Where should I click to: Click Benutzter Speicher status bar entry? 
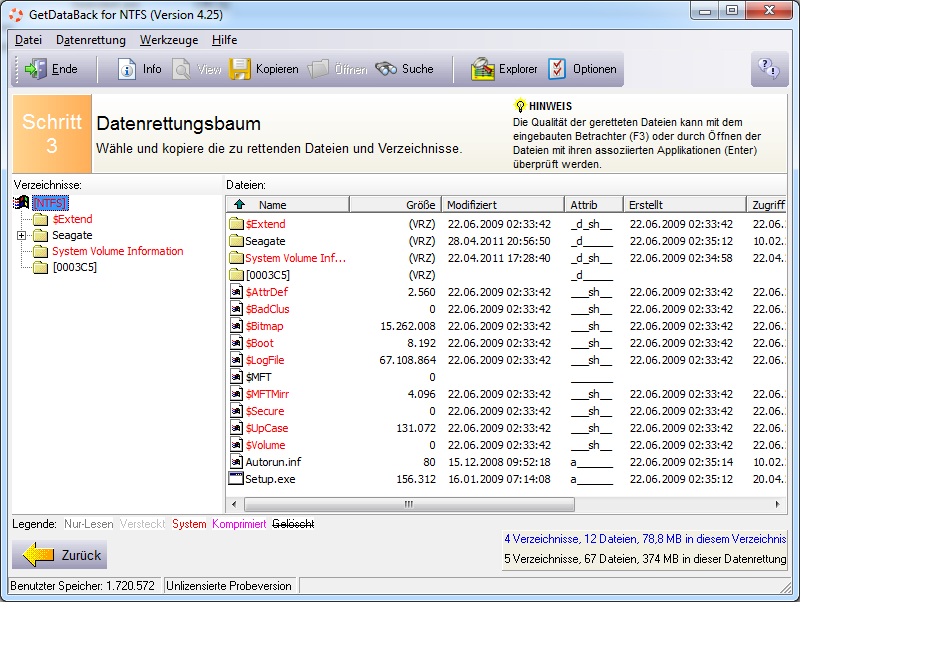82,586
